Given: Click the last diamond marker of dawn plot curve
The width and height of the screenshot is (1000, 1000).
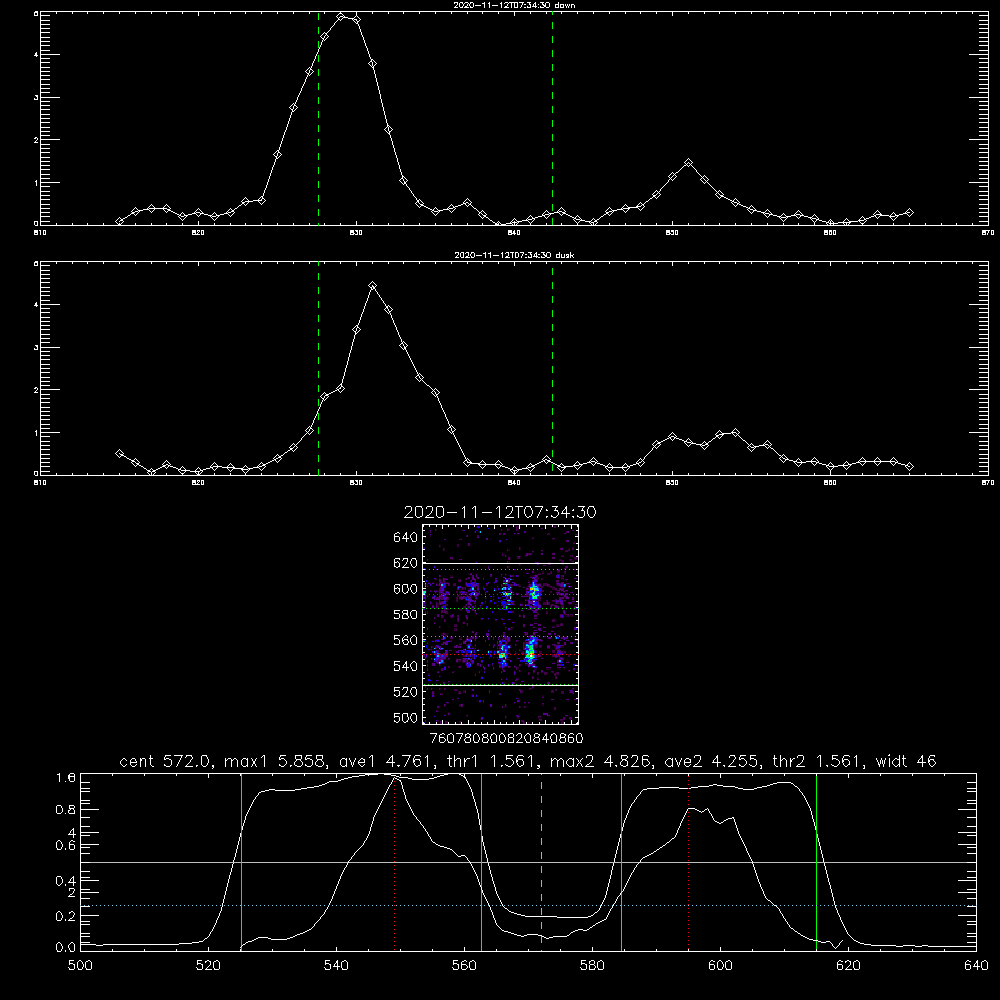Looking at the screenshot, I should coord(909,212).
